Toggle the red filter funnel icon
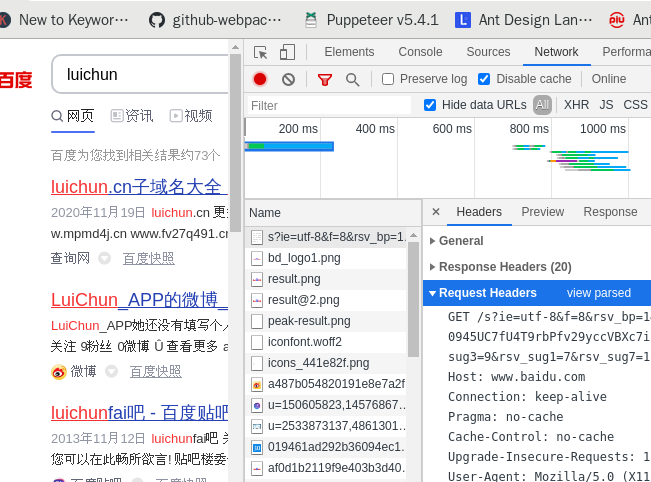This screenshot has height=482, width=651. coord(325,79)
